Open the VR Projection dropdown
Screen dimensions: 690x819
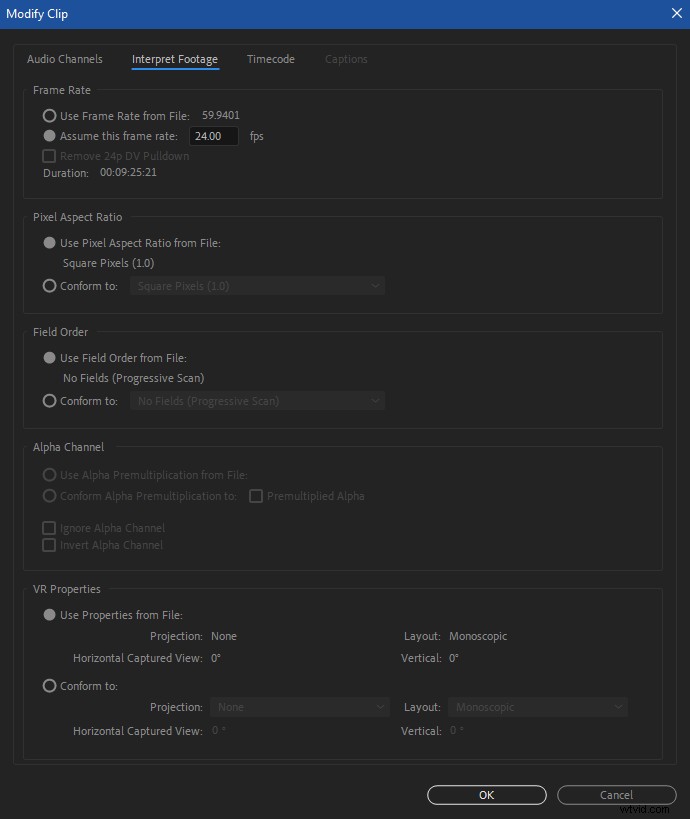point(300,706)
